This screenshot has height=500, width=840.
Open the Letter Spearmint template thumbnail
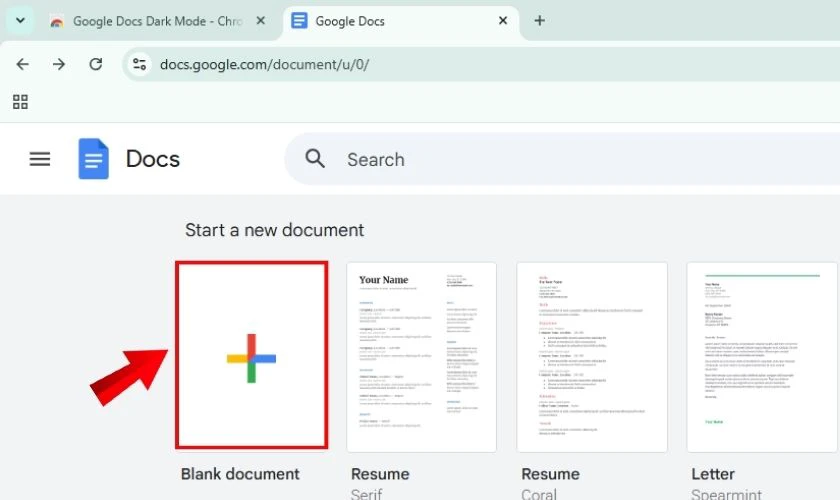pos(763,357)
